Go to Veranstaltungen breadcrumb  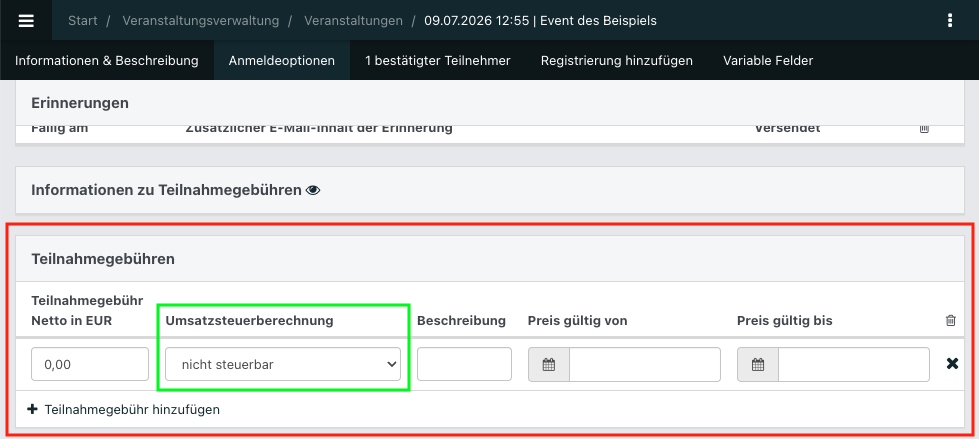pyautogui.click(x=353, y=21)
